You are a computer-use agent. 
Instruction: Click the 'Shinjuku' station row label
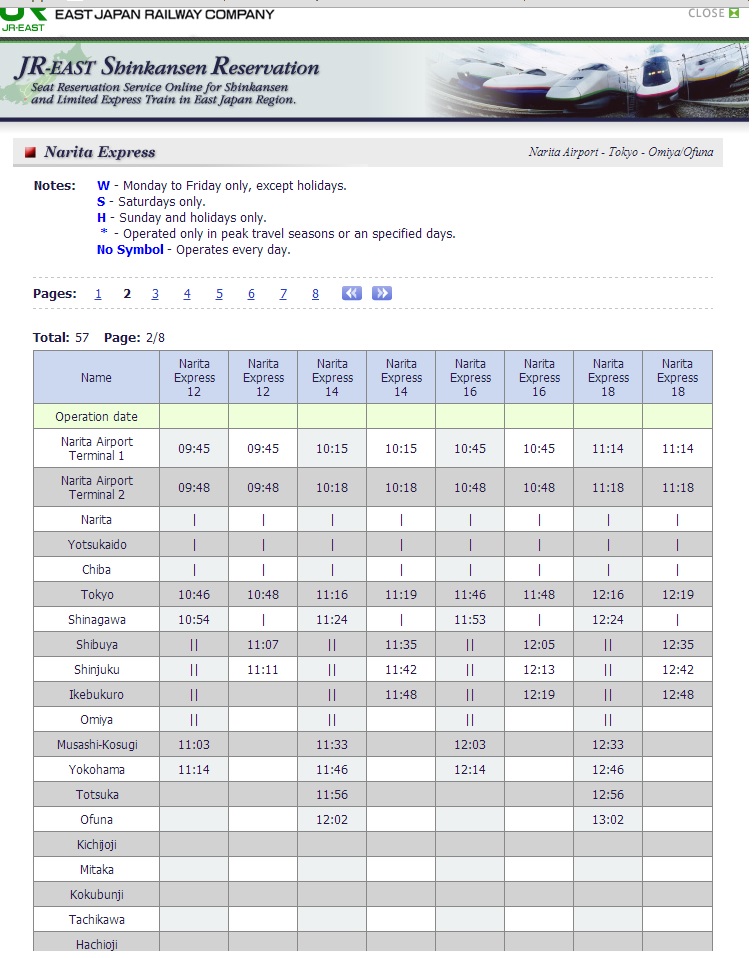(x=97, y=670)
